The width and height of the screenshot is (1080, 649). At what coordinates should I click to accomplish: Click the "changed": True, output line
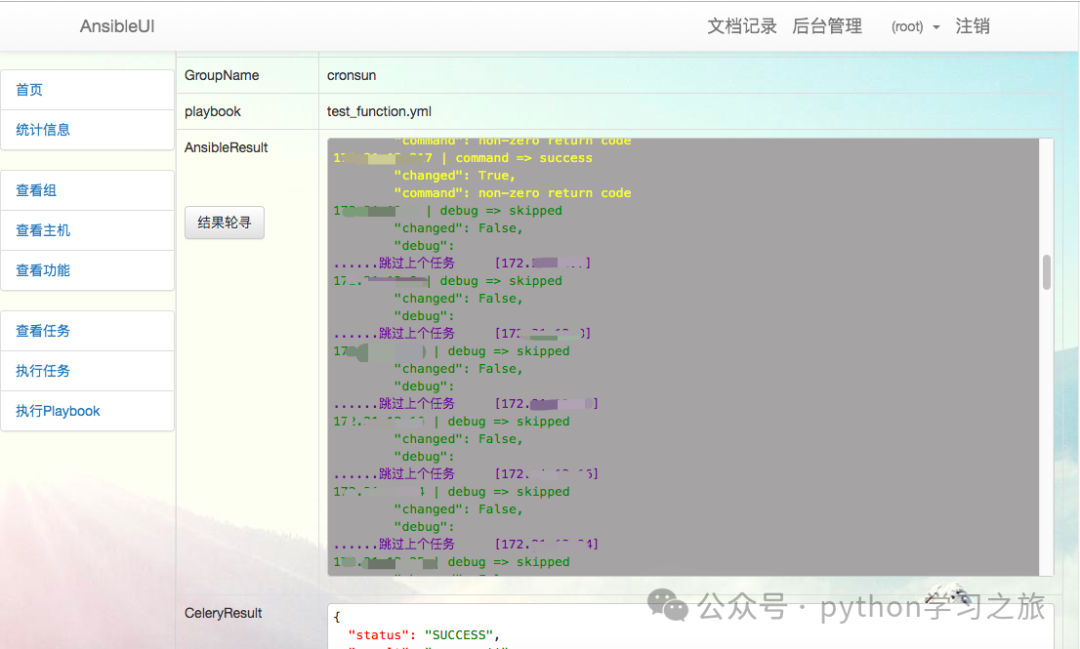pyautogui.click(x=454, y=176)
